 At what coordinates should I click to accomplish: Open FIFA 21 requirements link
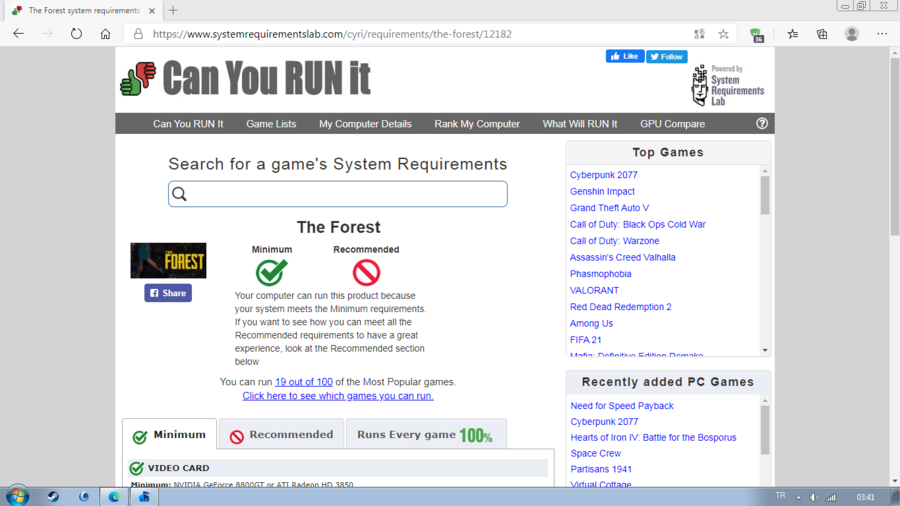click(585, 340)
